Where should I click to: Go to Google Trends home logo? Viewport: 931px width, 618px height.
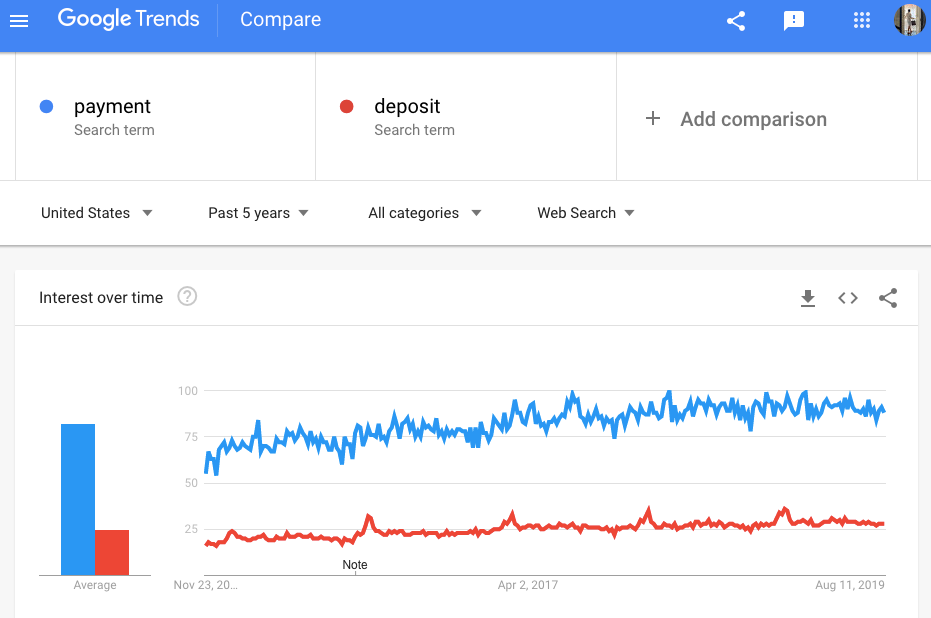(128, 20)
